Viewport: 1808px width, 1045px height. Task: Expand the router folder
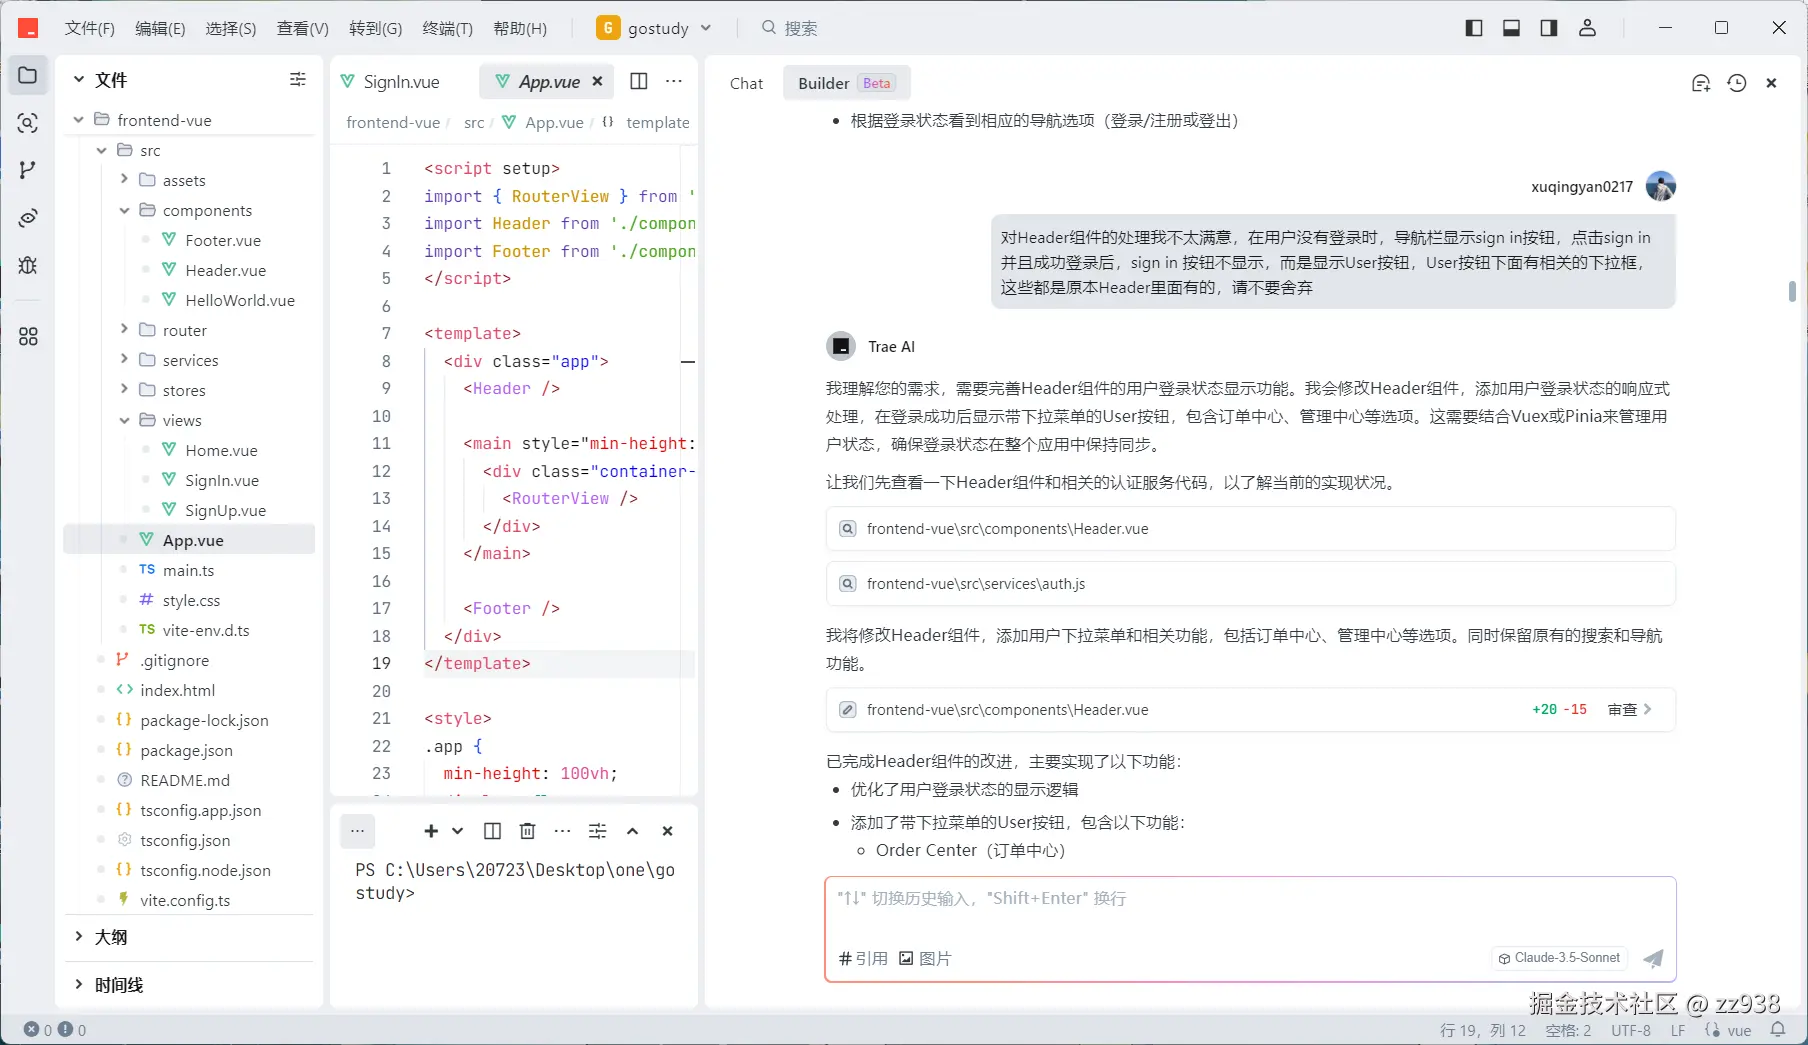coord(124,330)
